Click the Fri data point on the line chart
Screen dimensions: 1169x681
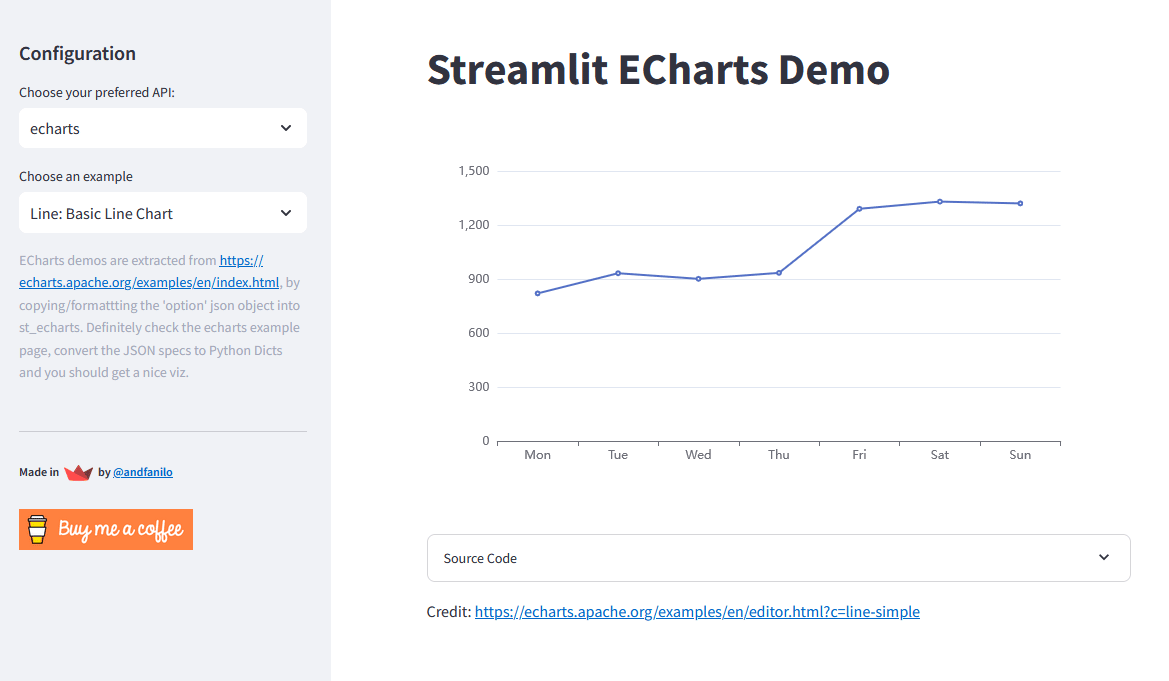point(860,209)
